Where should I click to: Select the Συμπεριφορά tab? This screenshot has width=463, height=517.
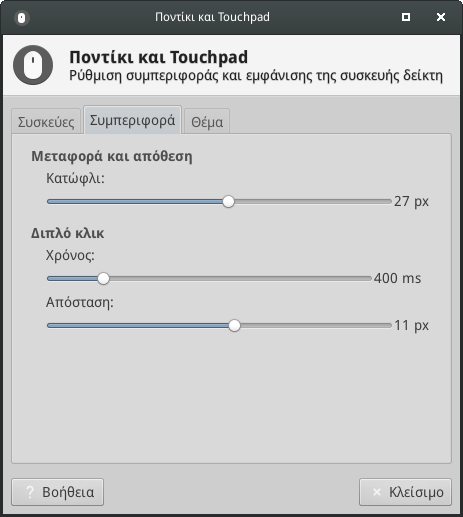pos(132,120)
